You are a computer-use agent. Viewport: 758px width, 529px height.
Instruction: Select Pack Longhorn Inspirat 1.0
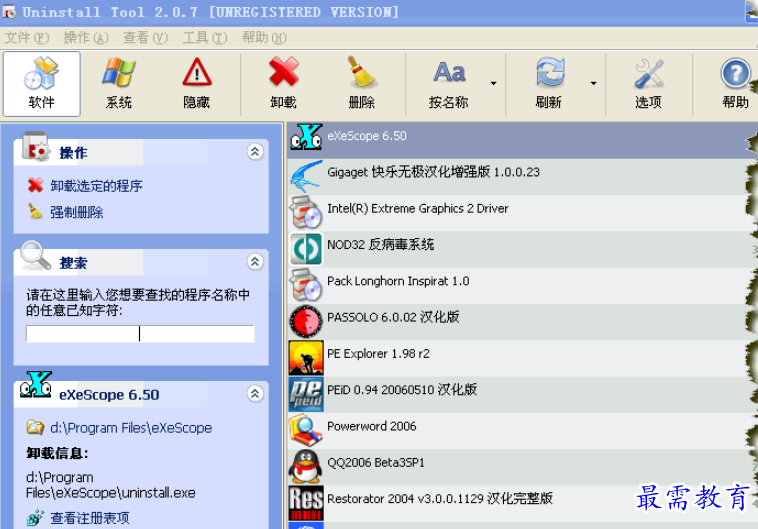[x=522, y=286]
